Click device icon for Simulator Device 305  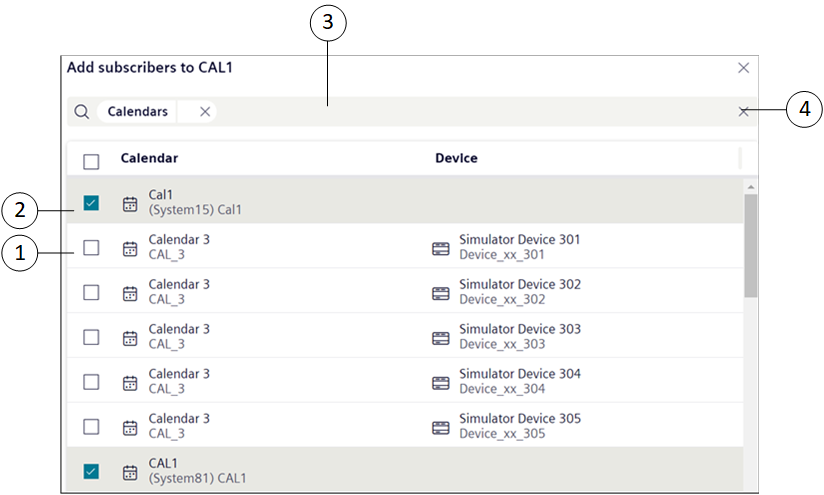click(x=440, y=427)
